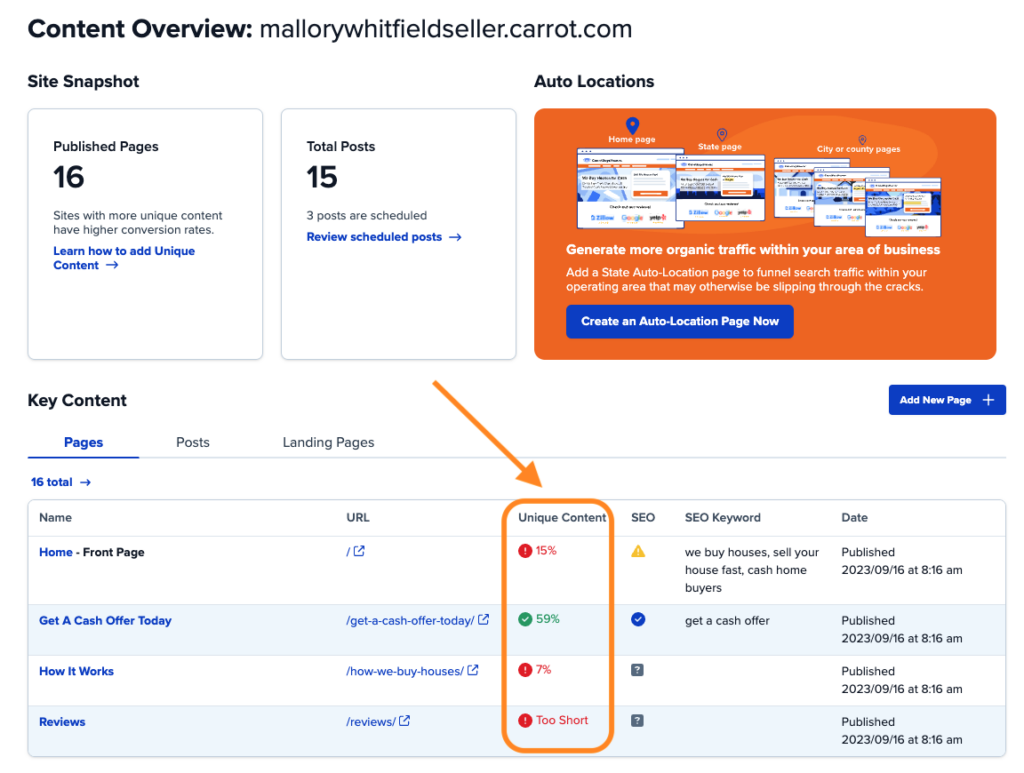Click arrow after Review scheduled posts
The height and width of the screenshot is (773, 1024).
click(455, 237)
